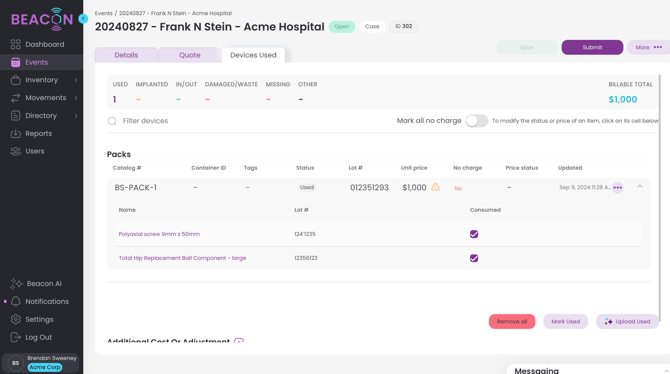Click the unit price warning triangle icon
The image size is (670, 374).
tap(435, 187)
